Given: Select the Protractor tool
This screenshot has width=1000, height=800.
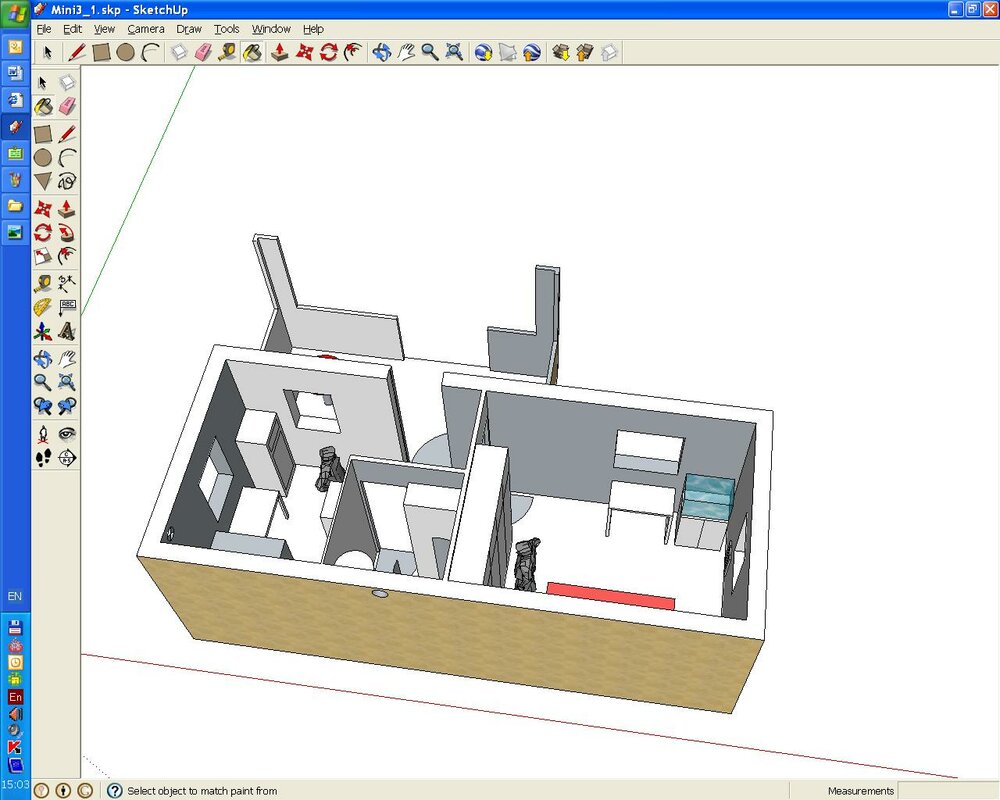Looking at the screenshot, I should pyautogui.click(x=43, y=307).
